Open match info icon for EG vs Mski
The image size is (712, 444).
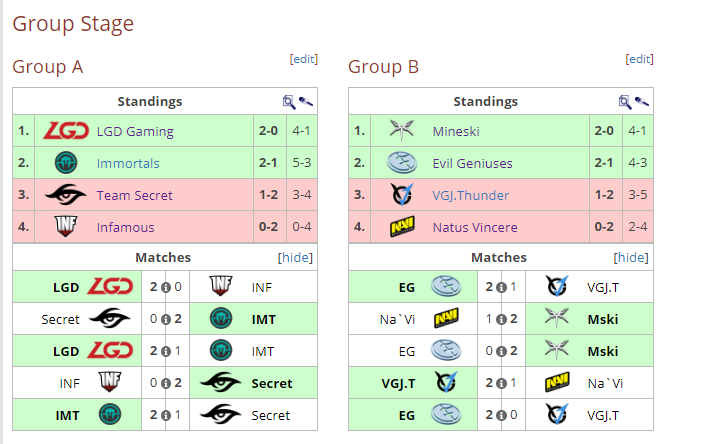pyautogui.click(x=501, y=351)
